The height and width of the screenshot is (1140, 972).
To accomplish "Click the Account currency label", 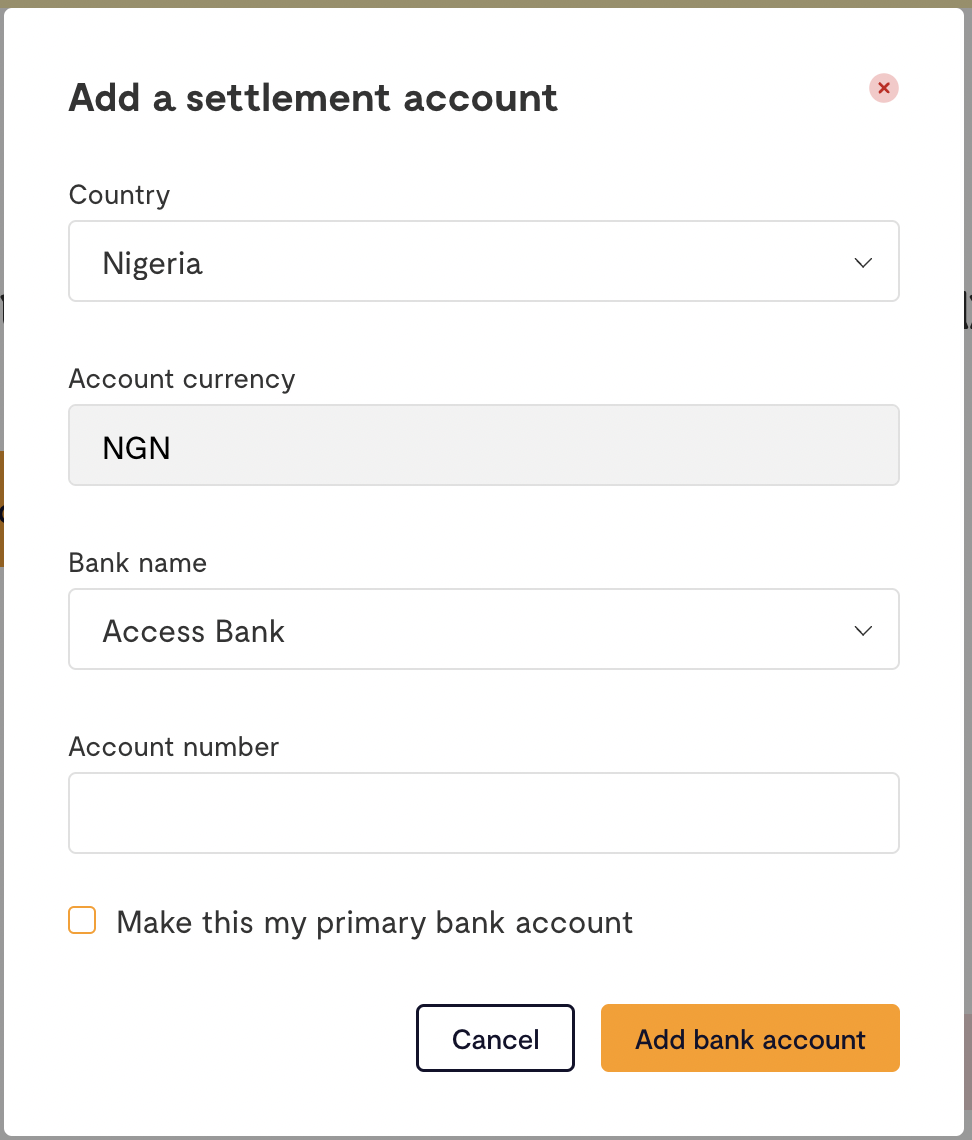I will 182,379.
